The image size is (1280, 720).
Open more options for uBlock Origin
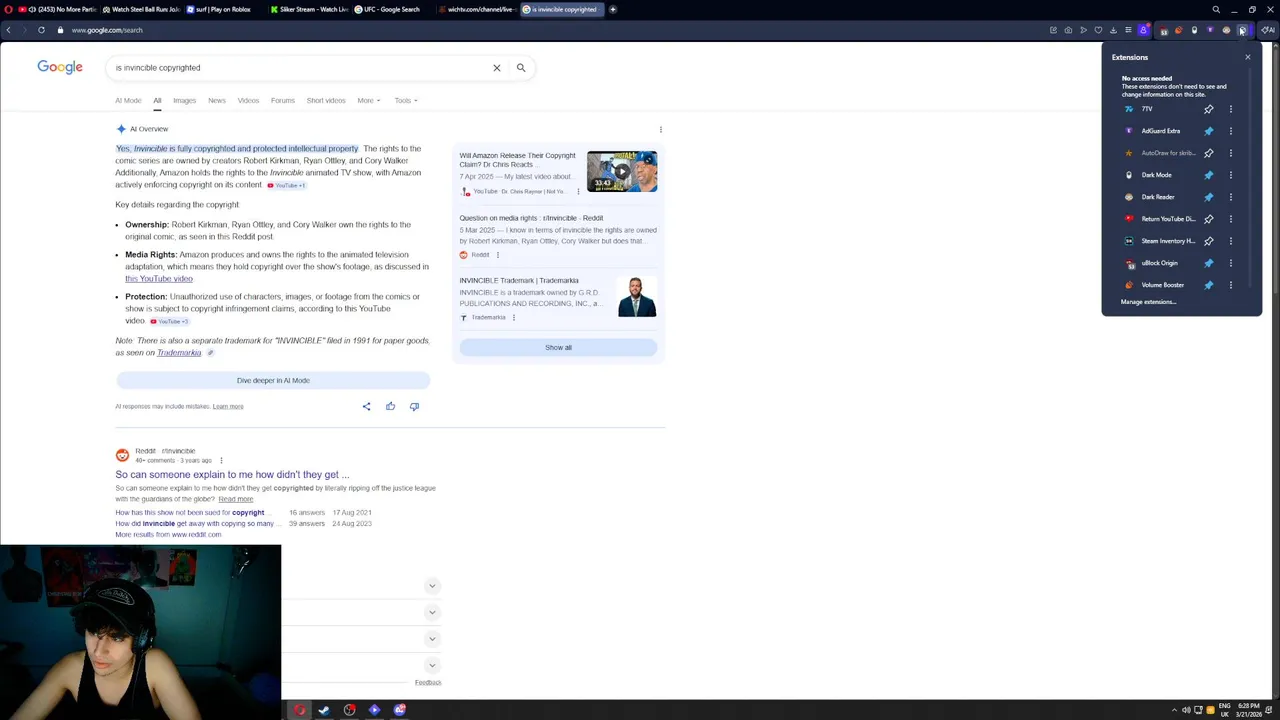pyautogui.click(x=1231, y=263)
